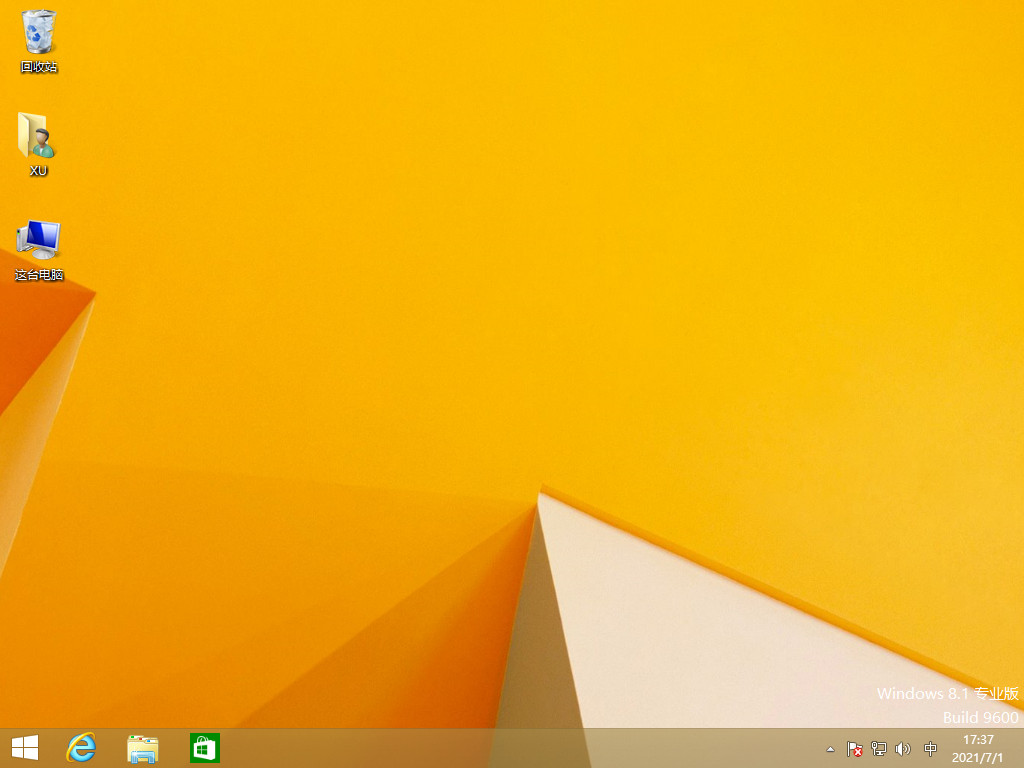Viewport: 1024px width, 768px height.
Task: Open the volume slider from the tray
Action: (x=903, y=748)
